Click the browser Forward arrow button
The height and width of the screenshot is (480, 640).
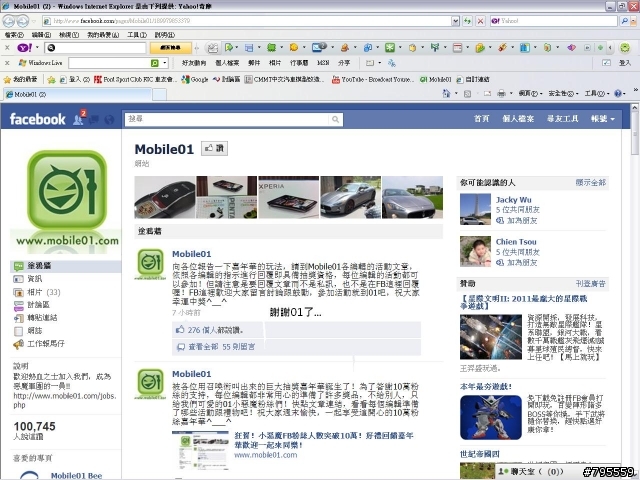coord(23,20)
